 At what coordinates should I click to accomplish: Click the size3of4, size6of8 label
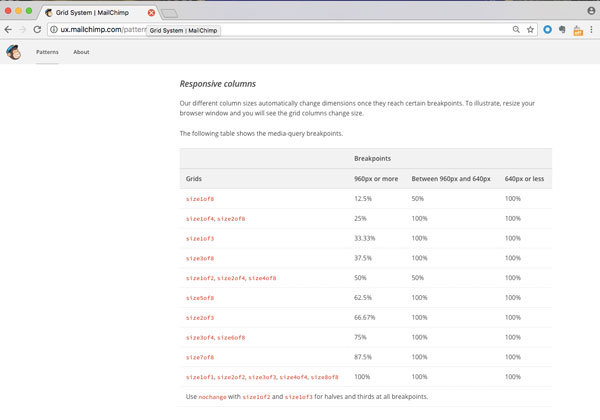(x=215, y=338)
